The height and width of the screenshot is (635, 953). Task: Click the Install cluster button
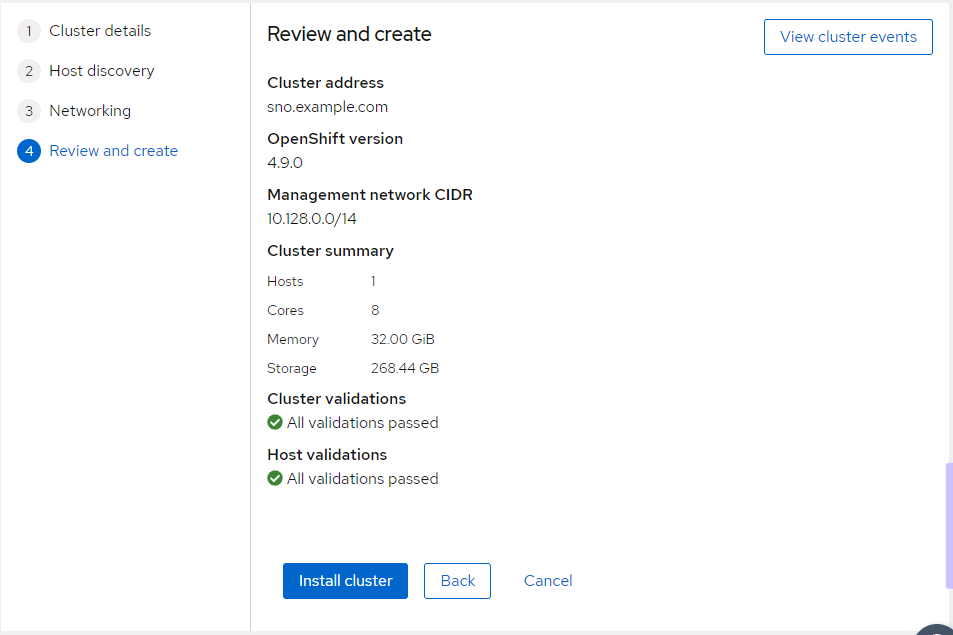pyautogui.click(x=345, y=581)
